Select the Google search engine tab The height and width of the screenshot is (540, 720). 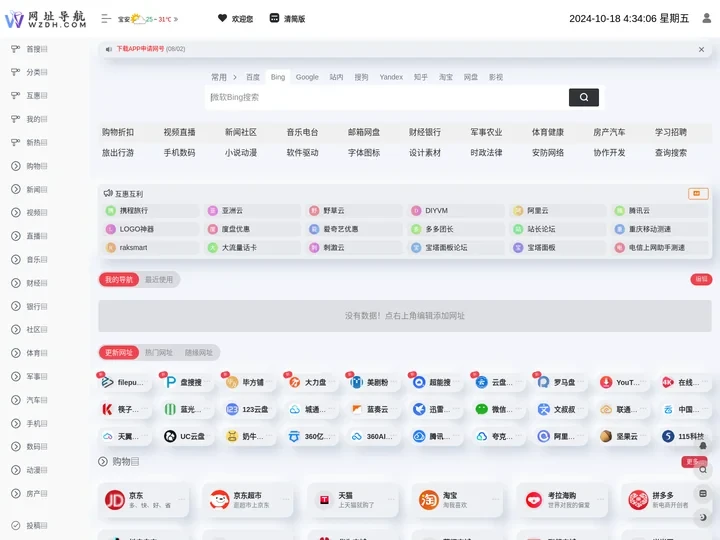(x=307, y=77)
